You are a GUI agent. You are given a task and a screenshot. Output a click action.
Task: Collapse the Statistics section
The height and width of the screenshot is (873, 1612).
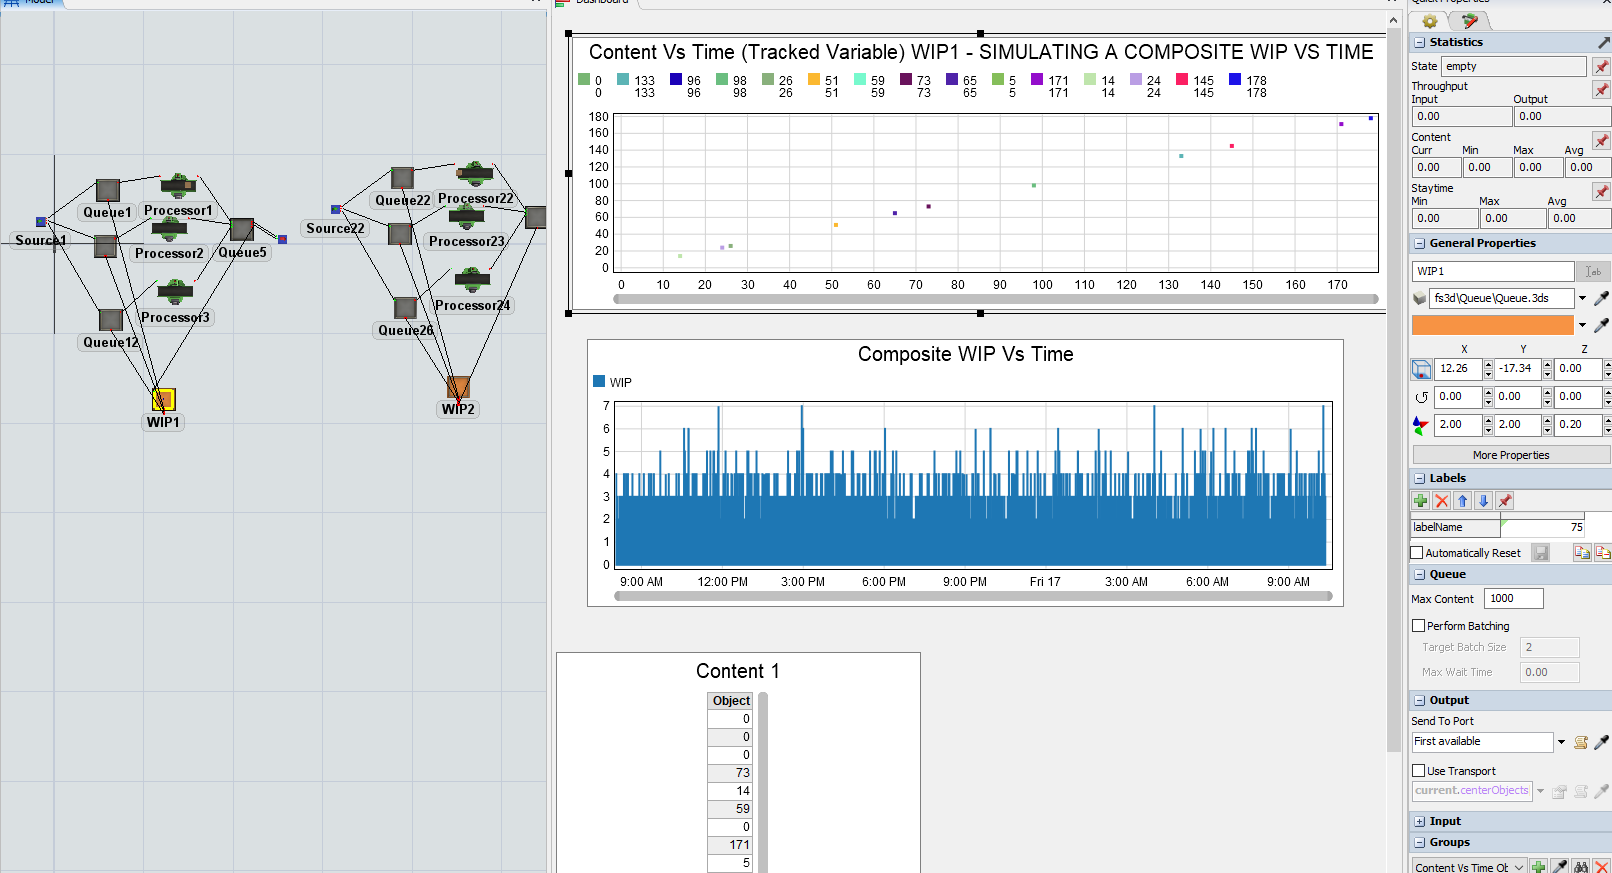pos(1419,43)
